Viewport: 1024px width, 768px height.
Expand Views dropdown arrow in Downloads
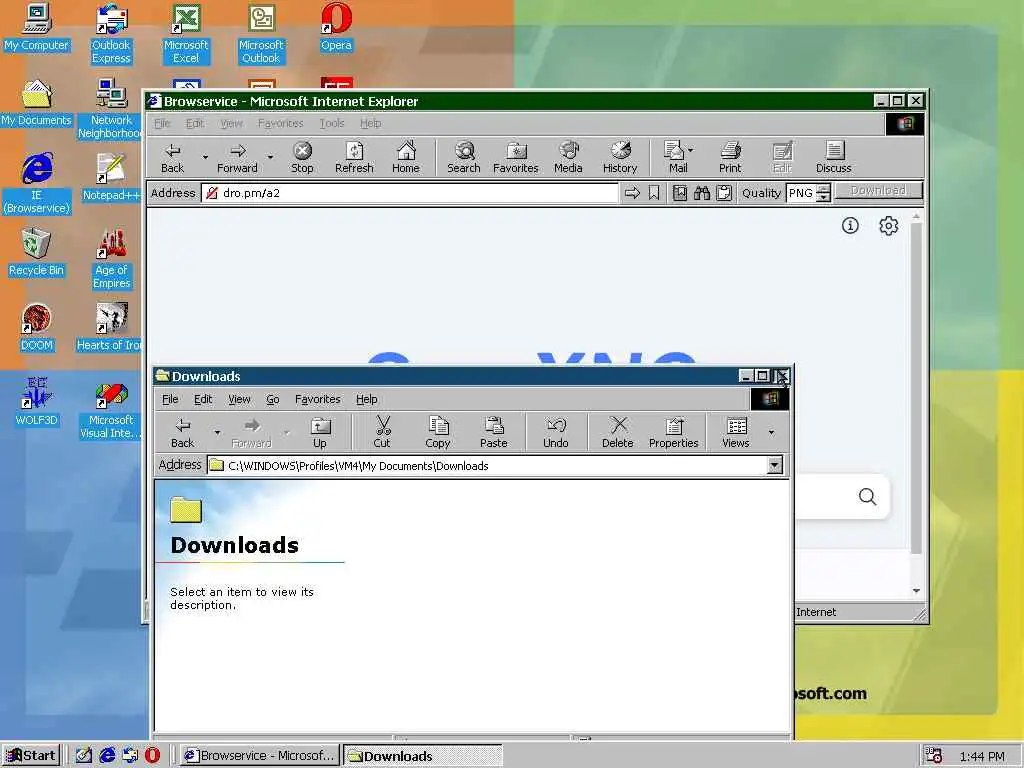(x=771, y=432)
